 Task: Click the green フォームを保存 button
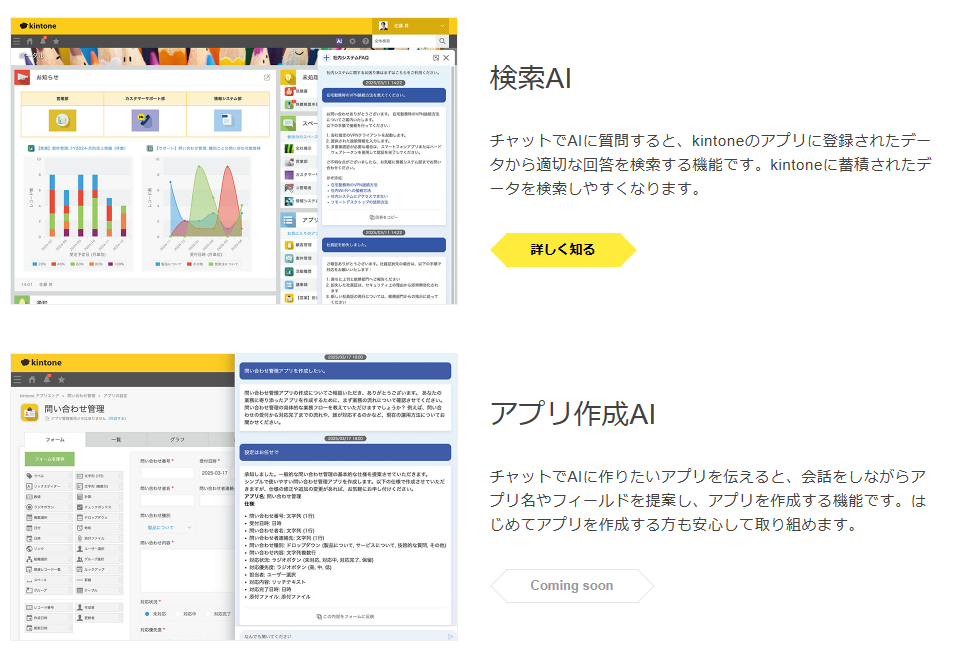50,458
